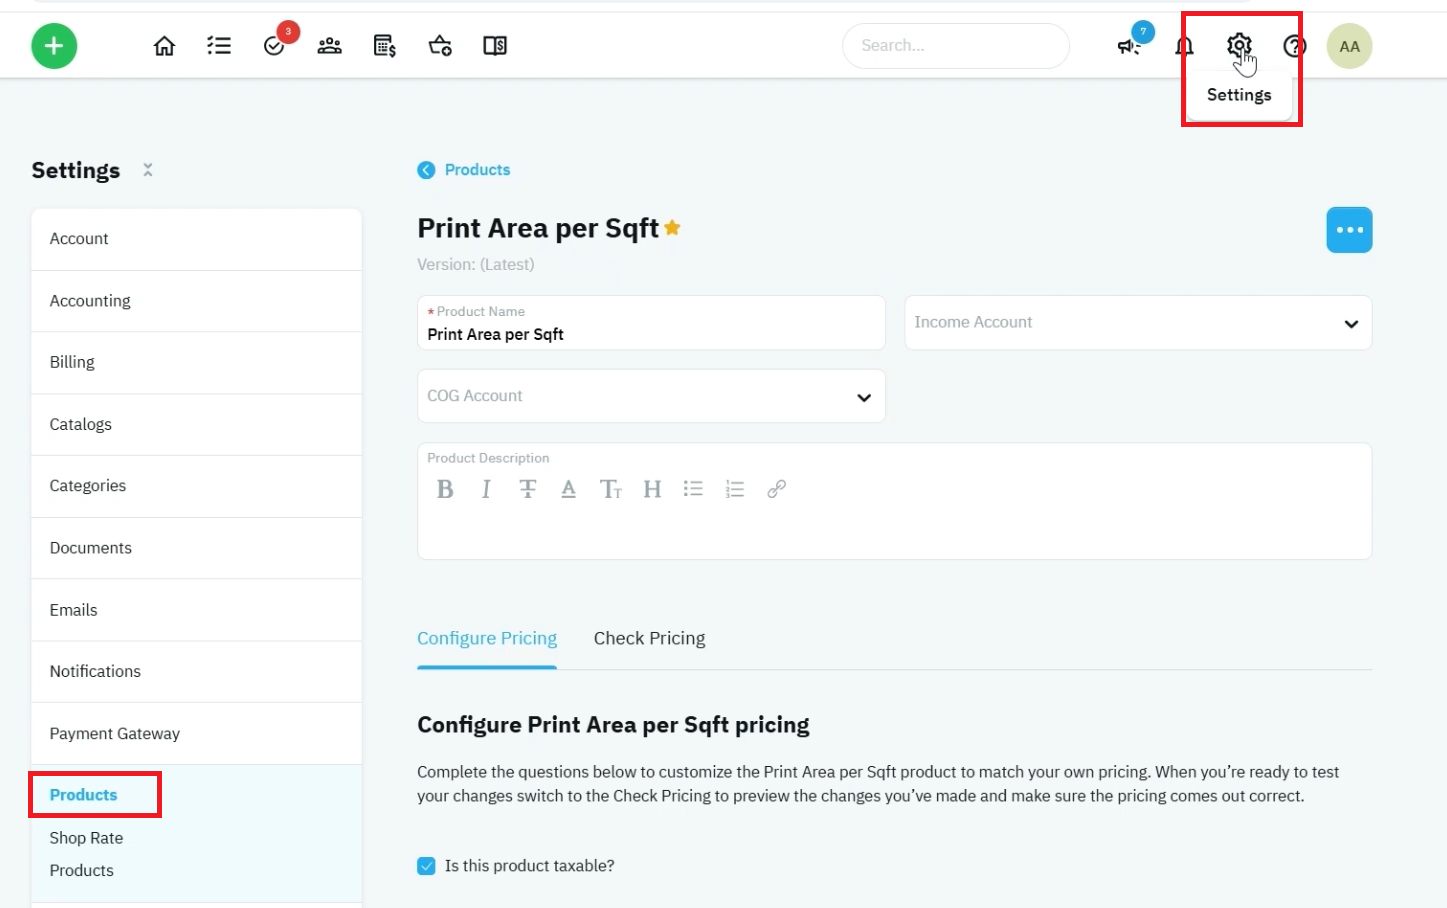This screenshot has height=908, width=1447.
Task: Click the Settings gear icon
Action: 1239,45
